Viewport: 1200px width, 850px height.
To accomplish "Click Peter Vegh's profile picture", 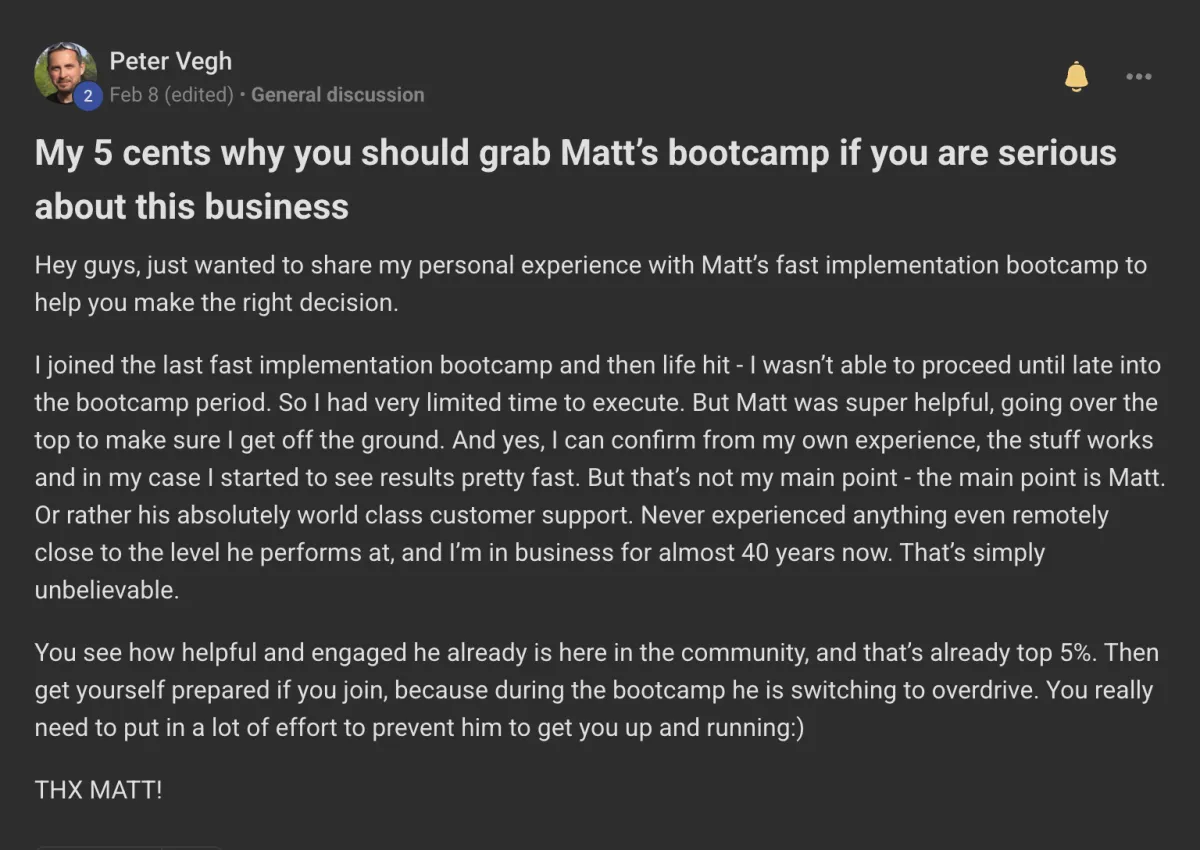I will tap(65, 73).
